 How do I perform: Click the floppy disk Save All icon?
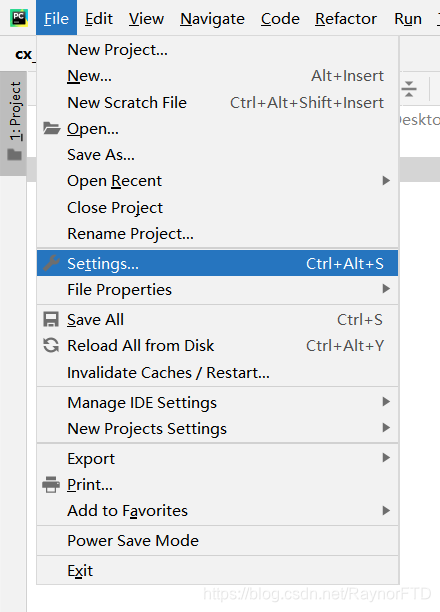pyautogui.click(x=51, y=319)
